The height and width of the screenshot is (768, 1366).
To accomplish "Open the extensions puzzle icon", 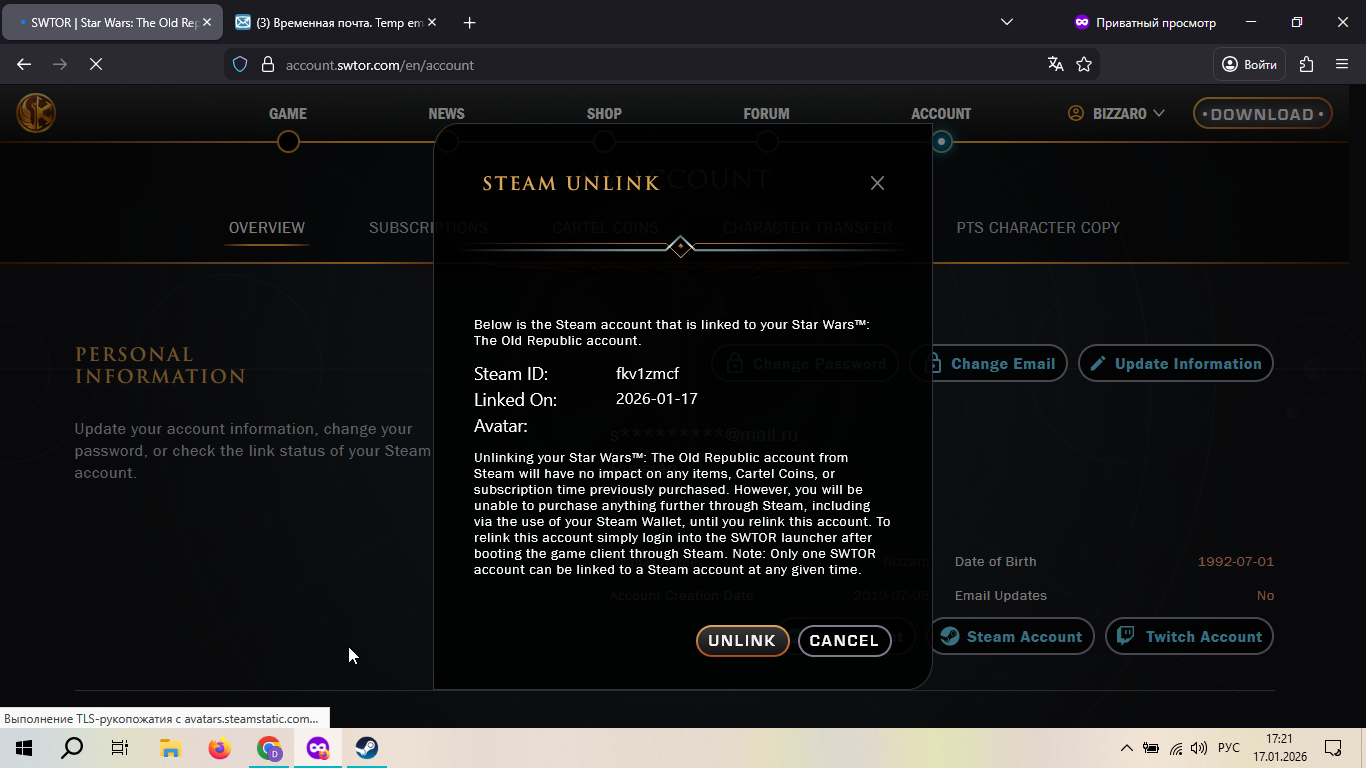I will 1306,64.
